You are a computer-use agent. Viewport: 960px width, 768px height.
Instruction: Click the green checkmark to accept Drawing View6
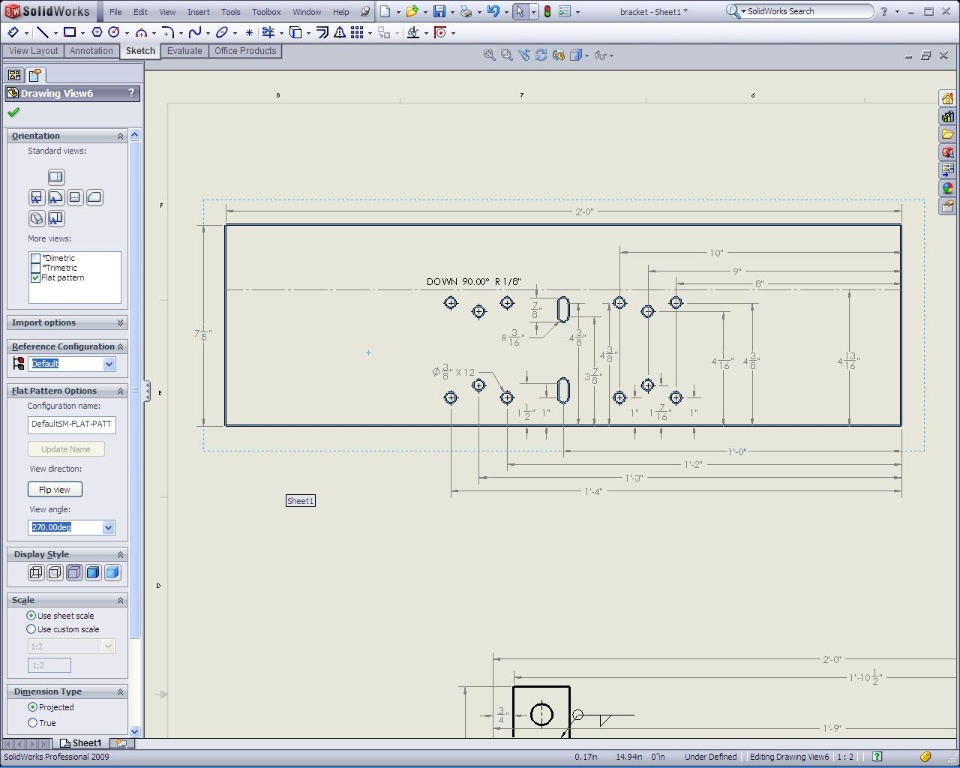click(14, 112)
